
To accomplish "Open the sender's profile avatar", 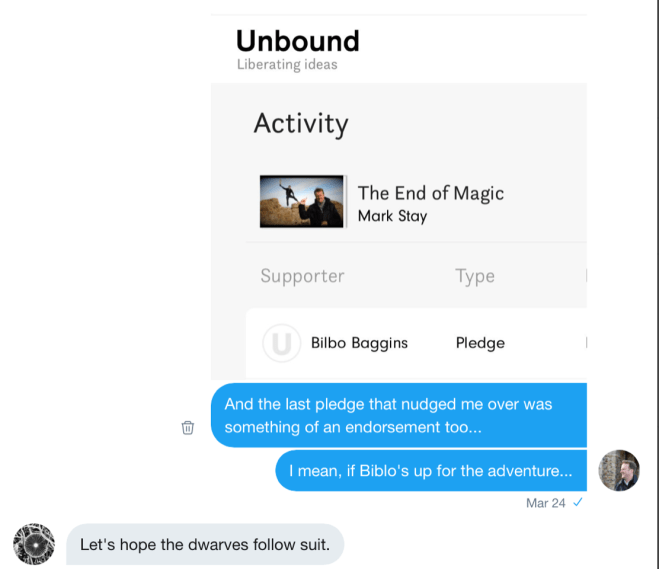I will (x=619, y=470).
